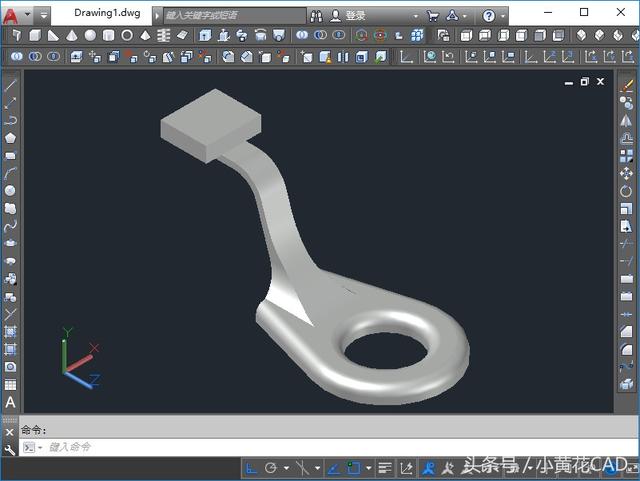
Task: Choose the Circle draw tool
Action: (x=10, y=190)
